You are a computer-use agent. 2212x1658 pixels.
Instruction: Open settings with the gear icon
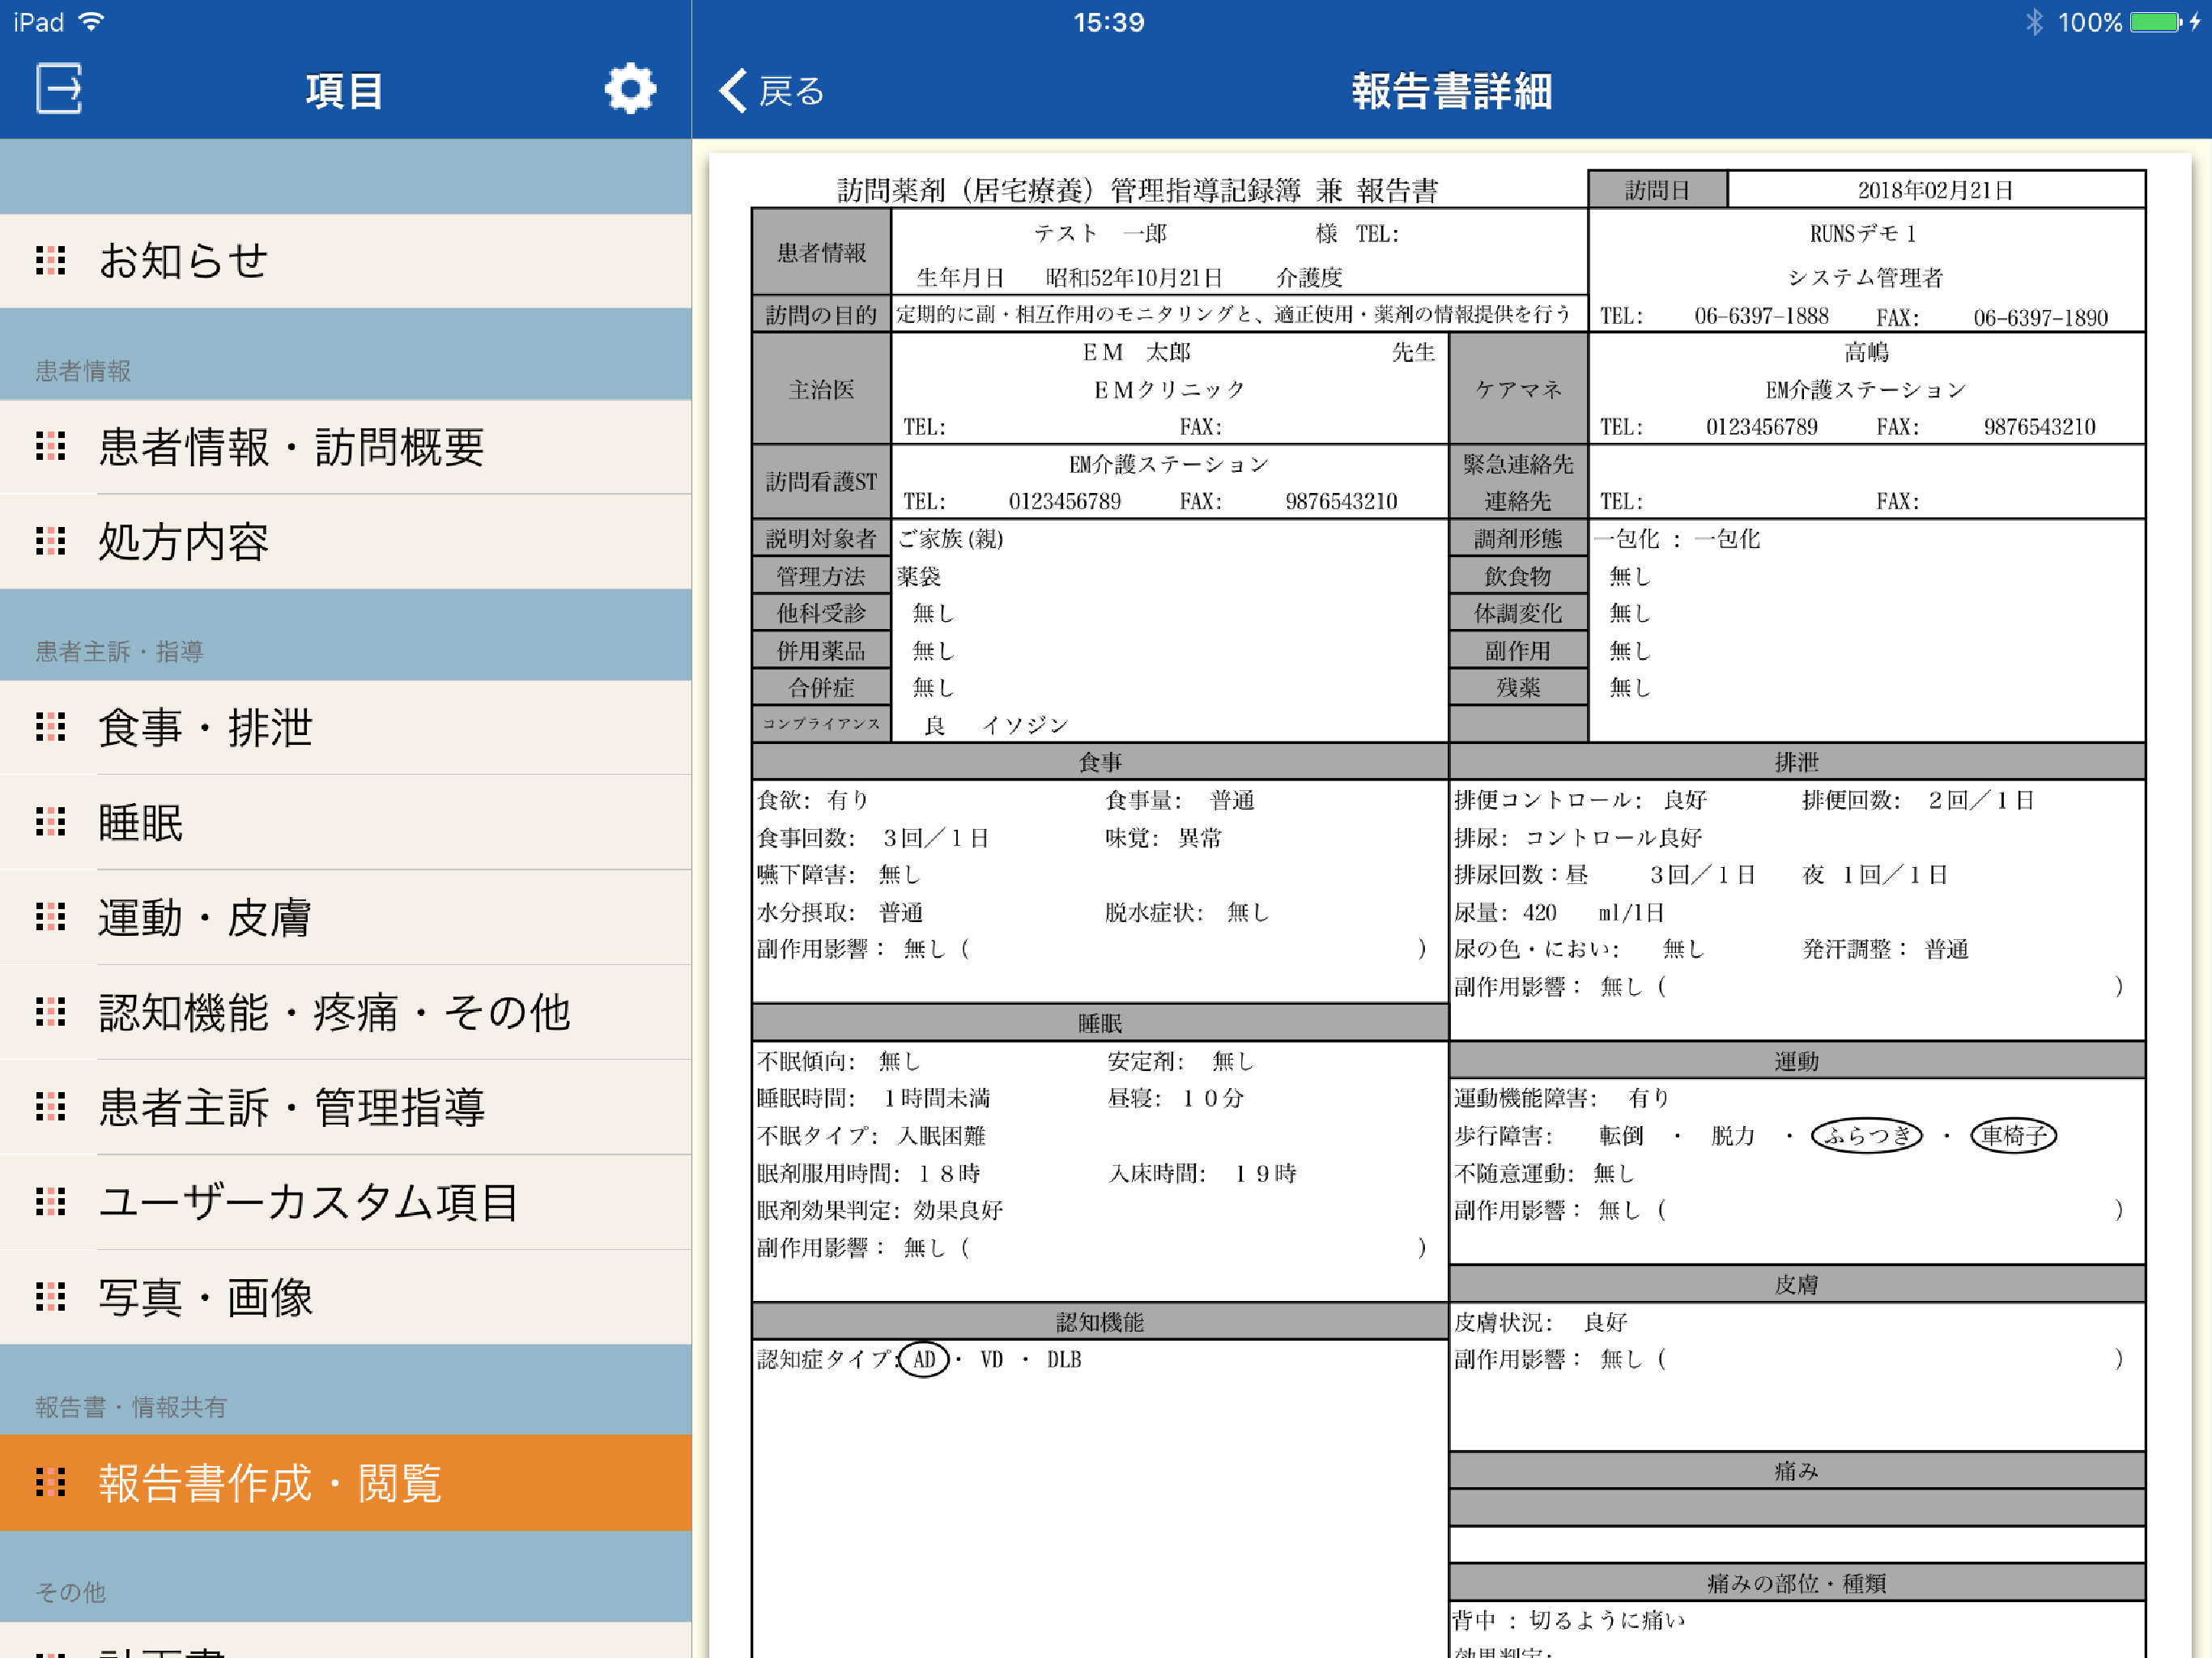tap(630, 90)
